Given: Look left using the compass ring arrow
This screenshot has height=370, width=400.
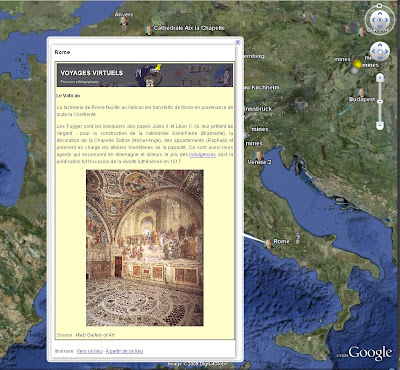Looking at the screenshot, I should tap(373, 20).
